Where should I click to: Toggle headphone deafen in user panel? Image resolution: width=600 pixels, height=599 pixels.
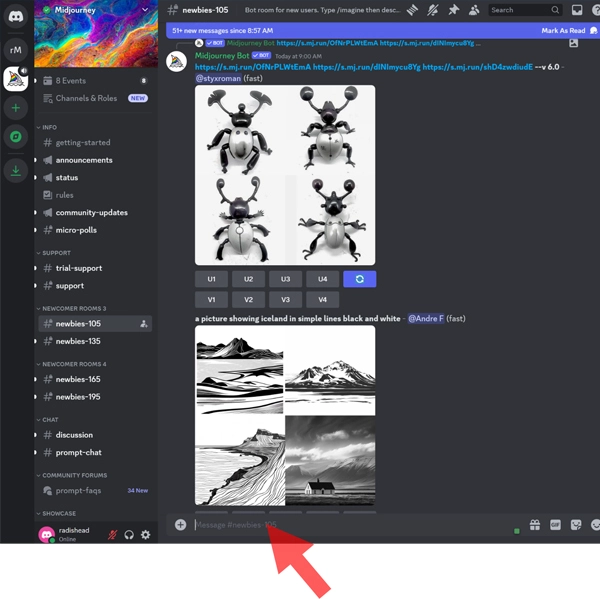[x=129, y=535]
